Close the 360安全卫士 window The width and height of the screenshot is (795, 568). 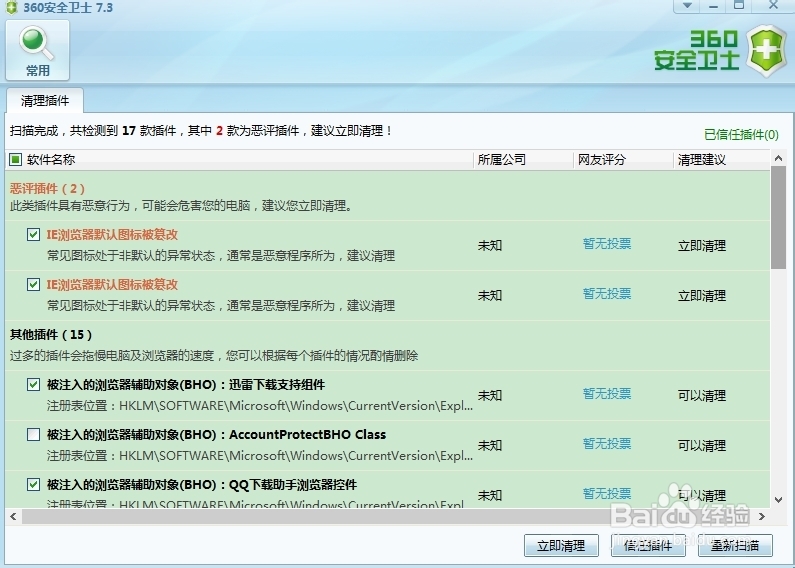[x=773, y=6]
